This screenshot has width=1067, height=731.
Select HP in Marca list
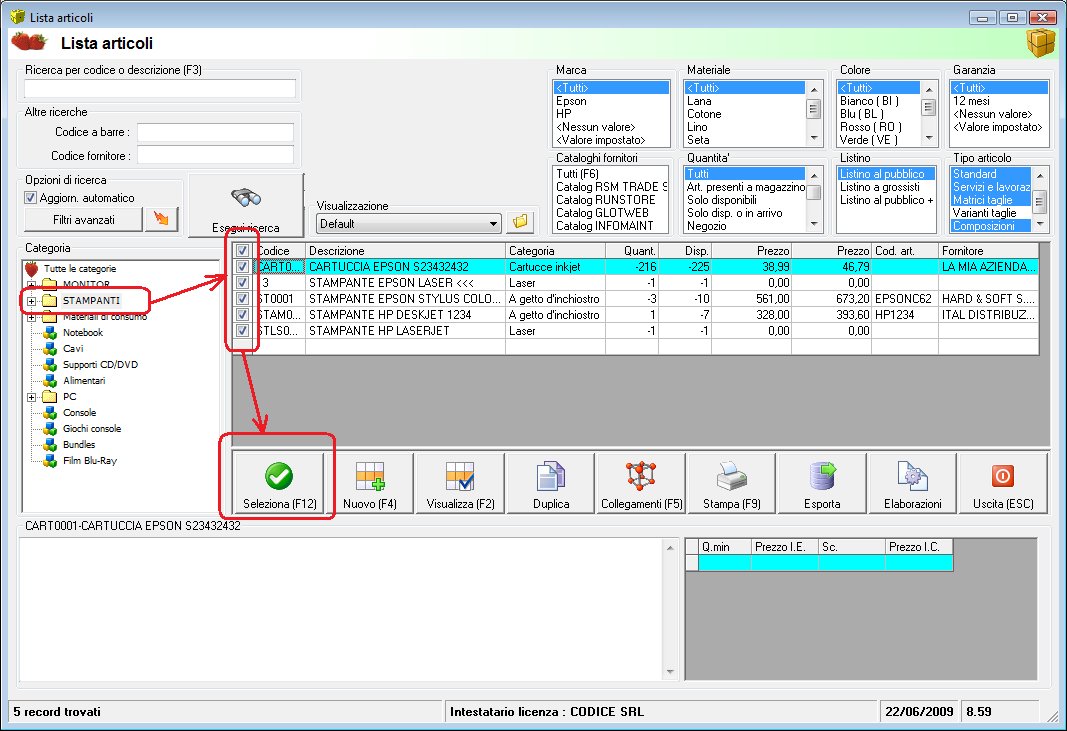[563, 114]
